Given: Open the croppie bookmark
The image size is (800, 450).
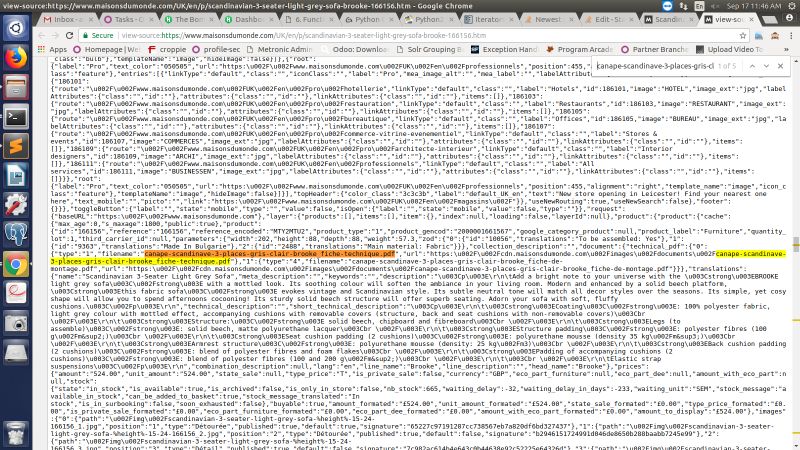Looking at the screenshot, I should (167, 49).
